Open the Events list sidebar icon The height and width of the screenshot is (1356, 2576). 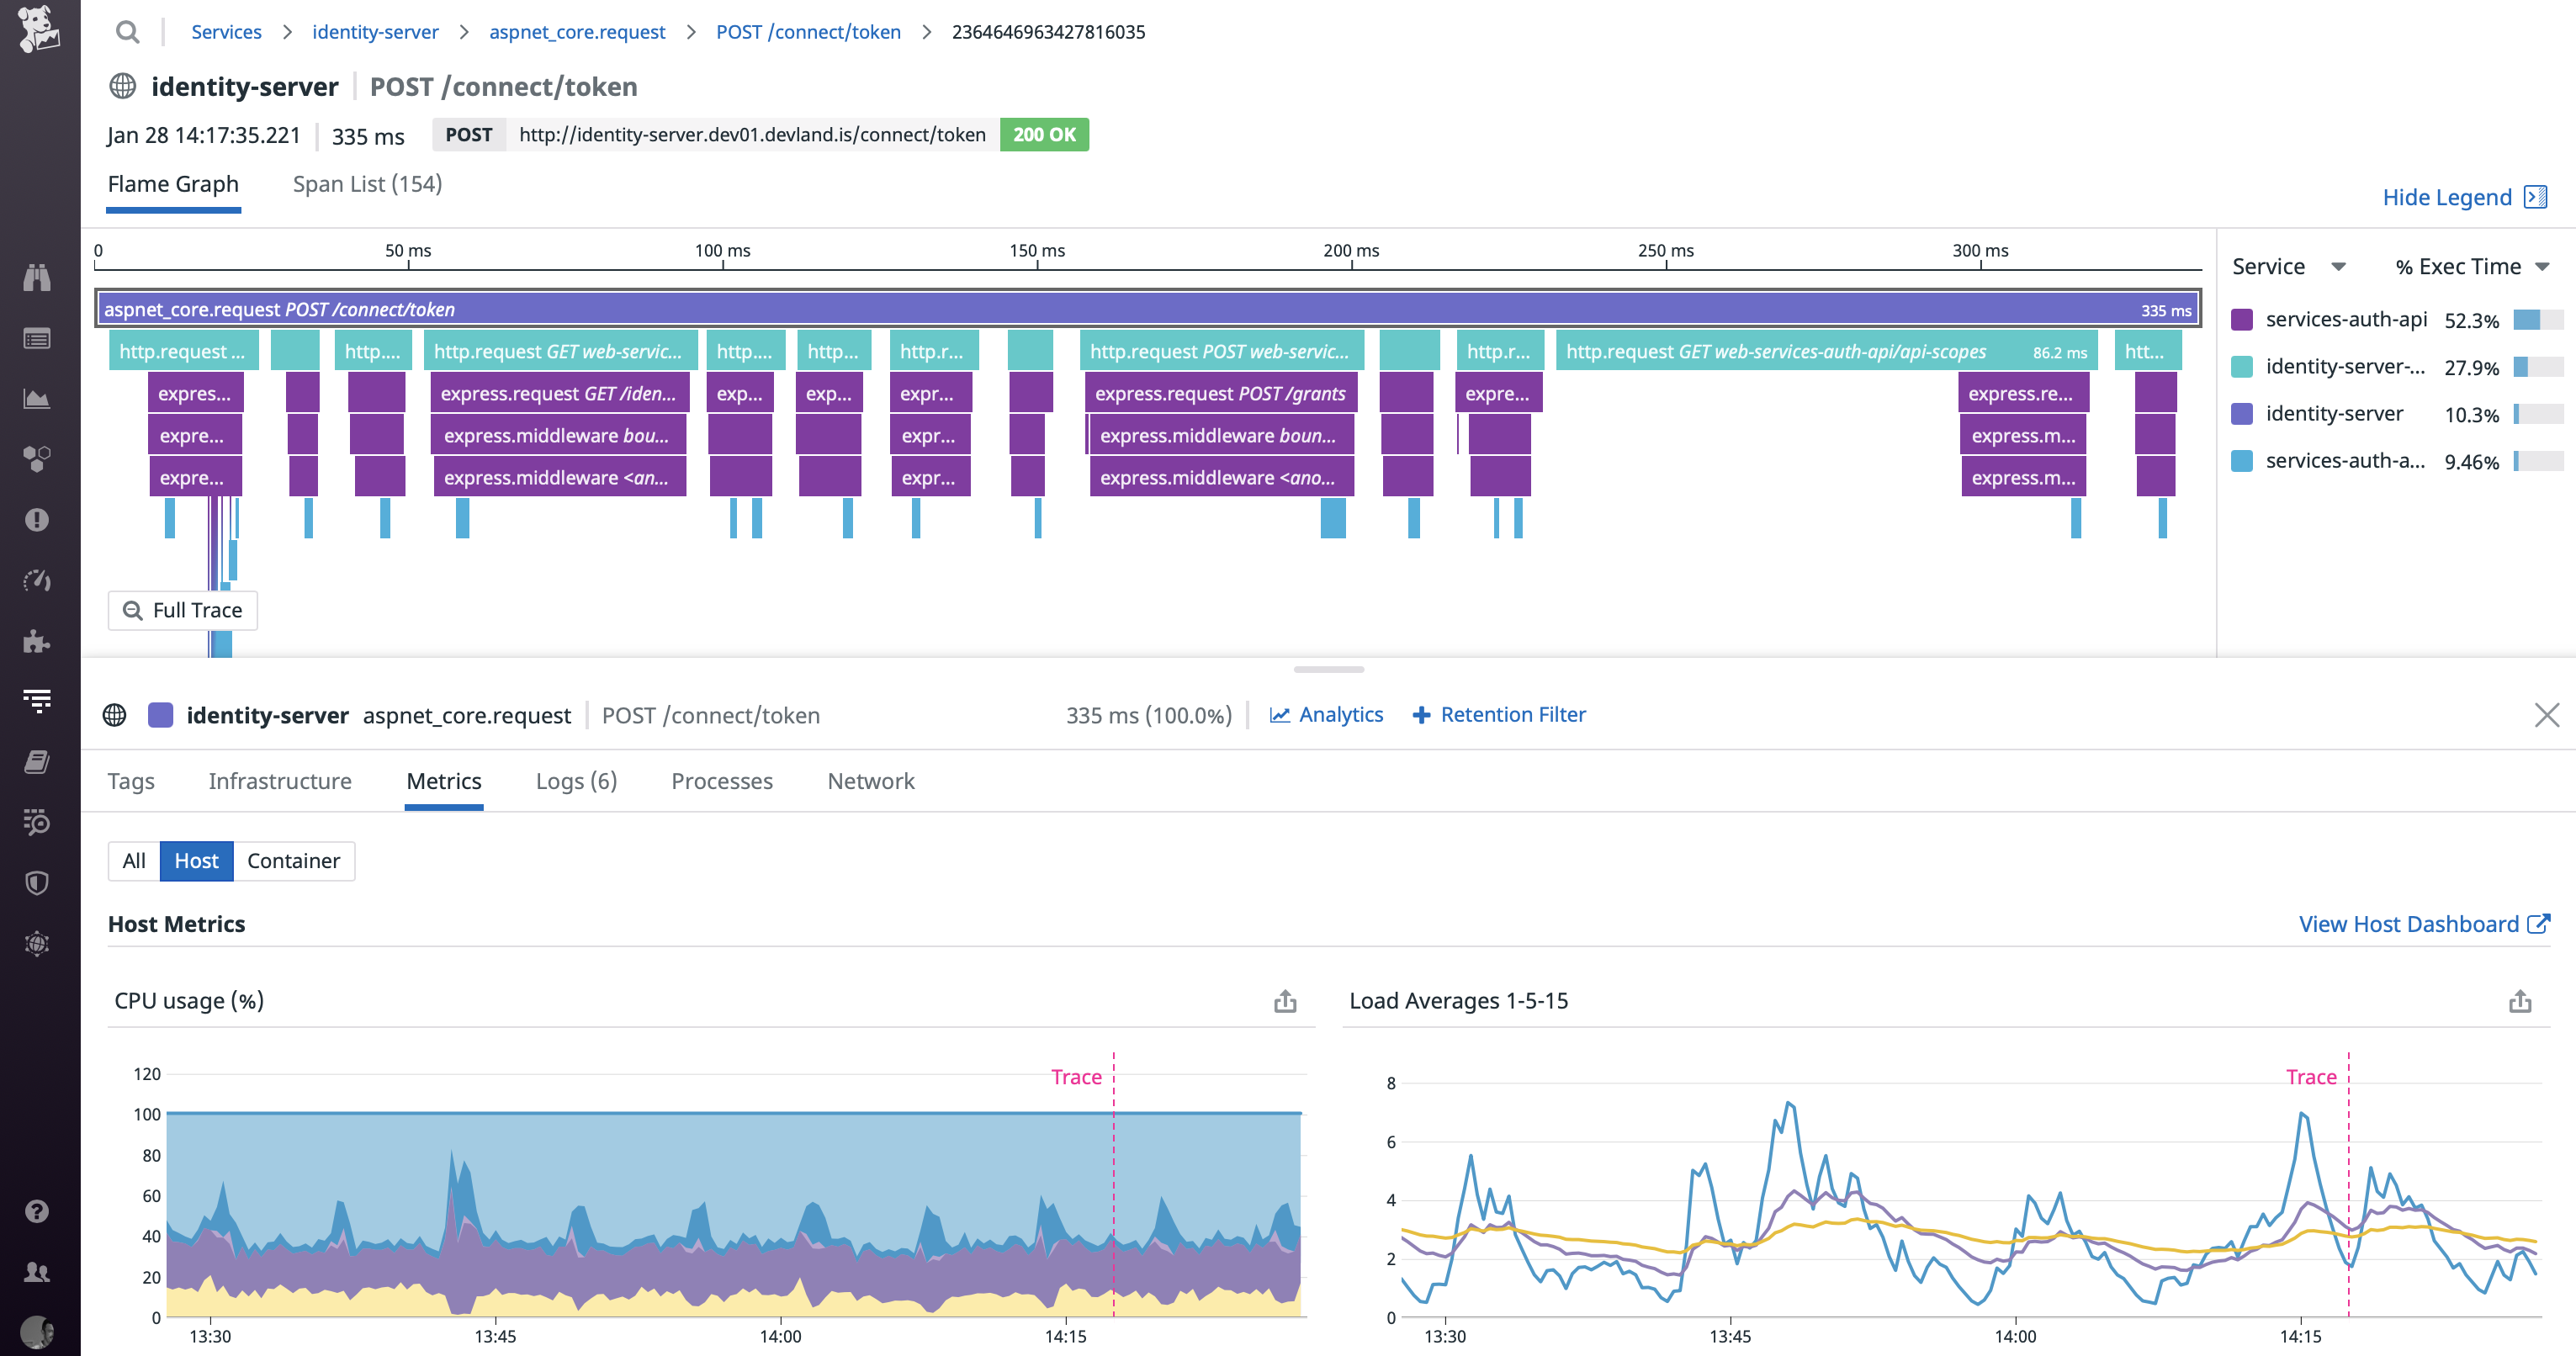[37, 338]
